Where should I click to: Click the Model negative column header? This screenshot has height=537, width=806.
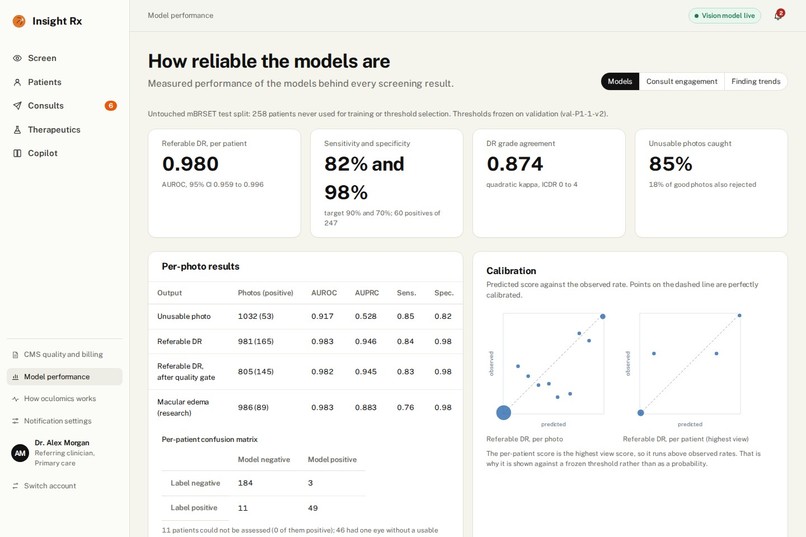[264, 459]
